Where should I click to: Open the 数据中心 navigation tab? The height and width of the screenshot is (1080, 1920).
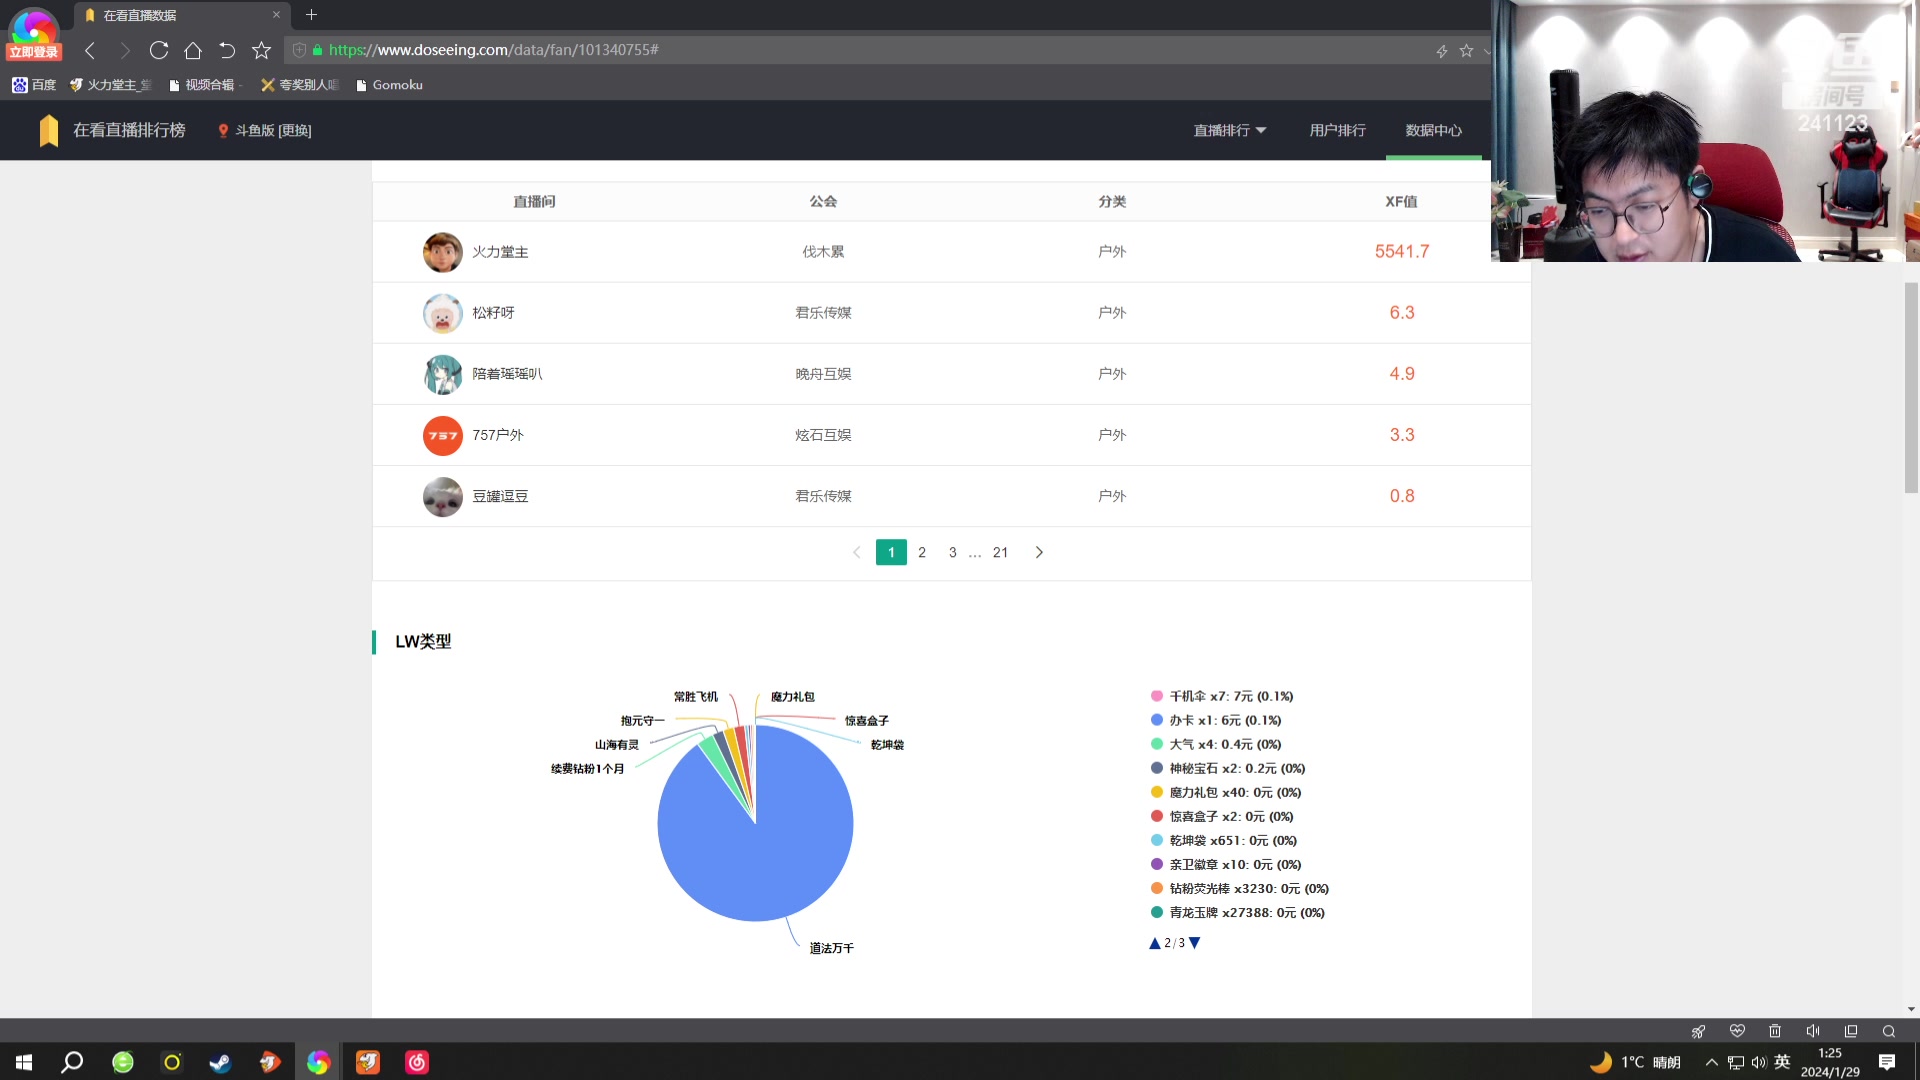[1433, 130]
